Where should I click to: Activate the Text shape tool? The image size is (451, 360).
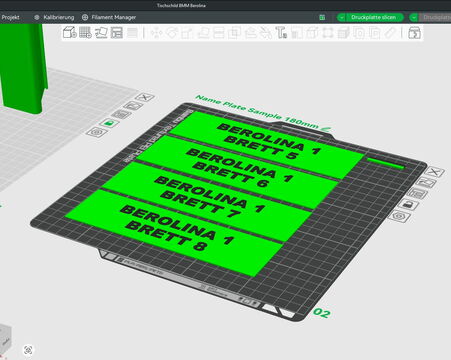coord(281,33)
